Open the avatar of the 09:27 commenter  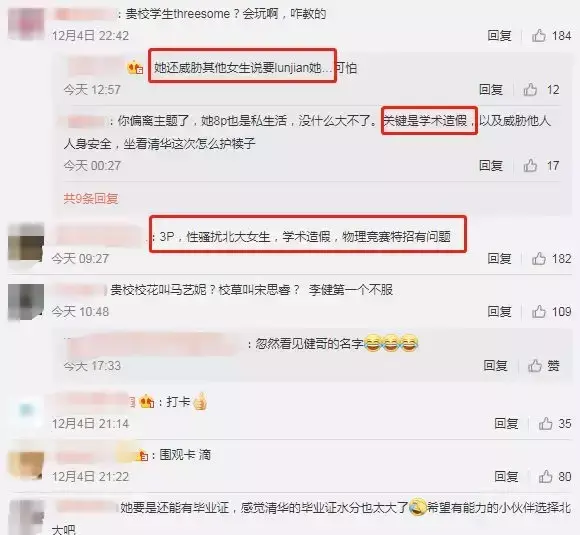[x=26, y=242]
